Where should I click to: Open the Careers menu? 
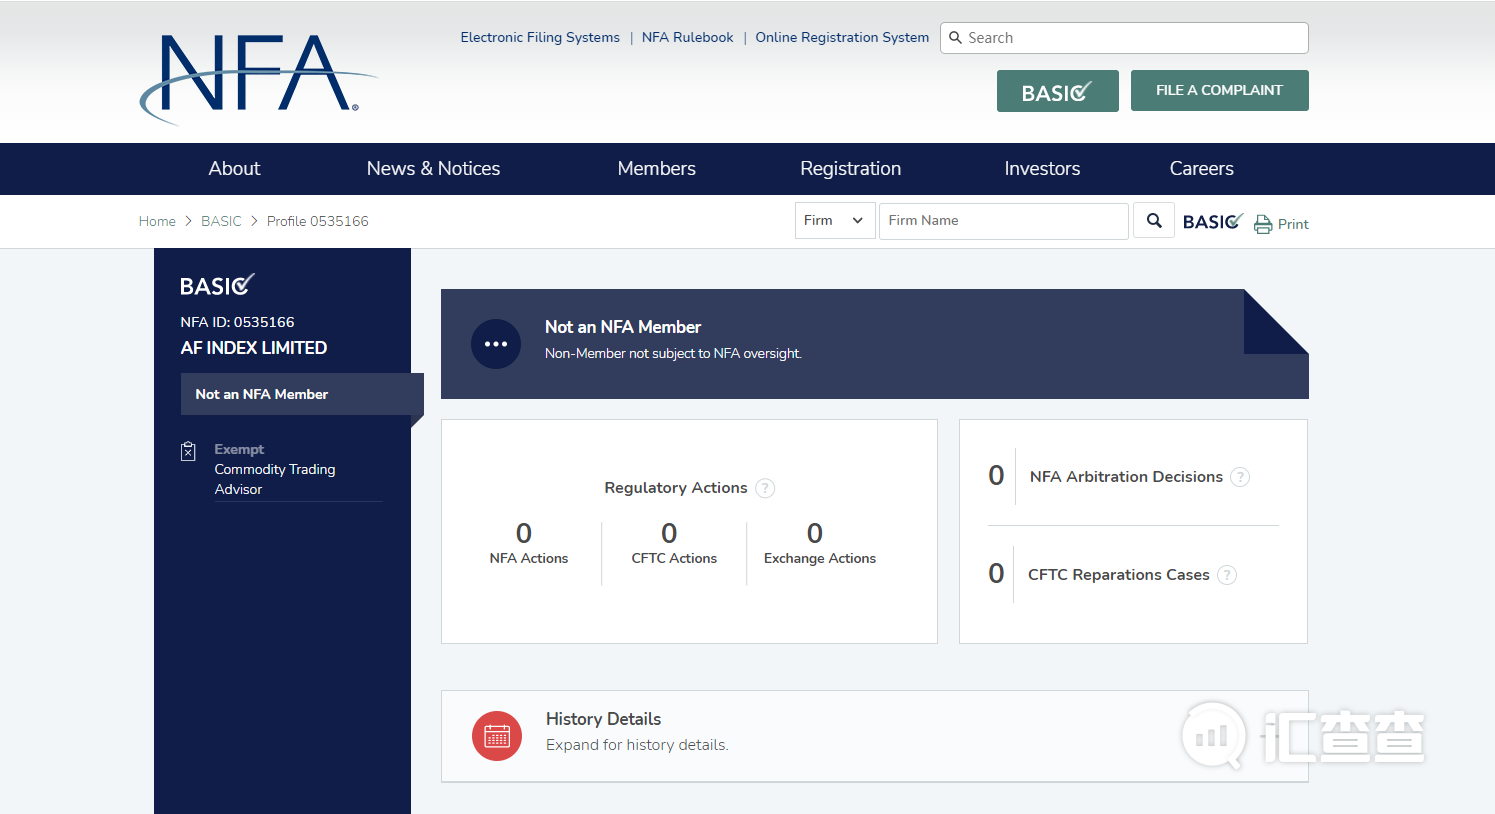pos(1201,169)
